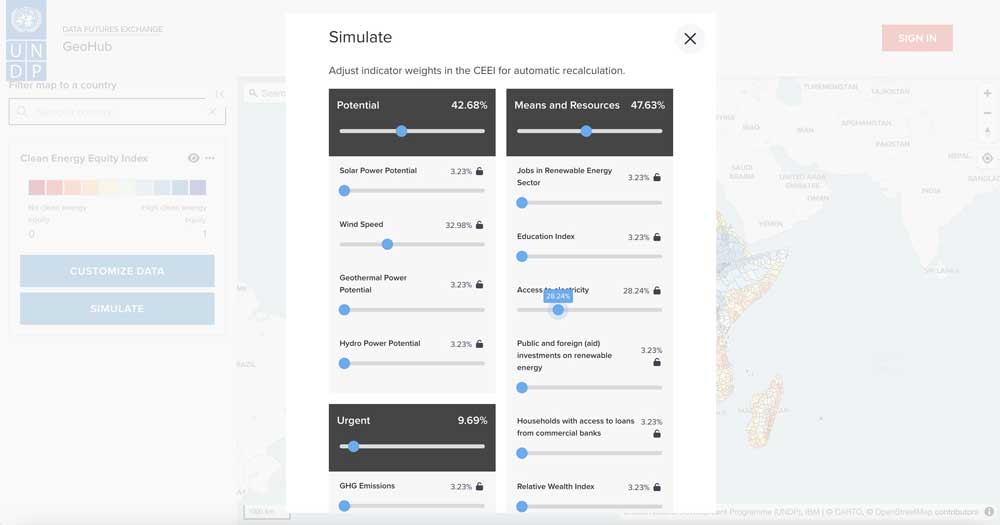Click the CUSTOMIZE DATA button

point(117,271)
